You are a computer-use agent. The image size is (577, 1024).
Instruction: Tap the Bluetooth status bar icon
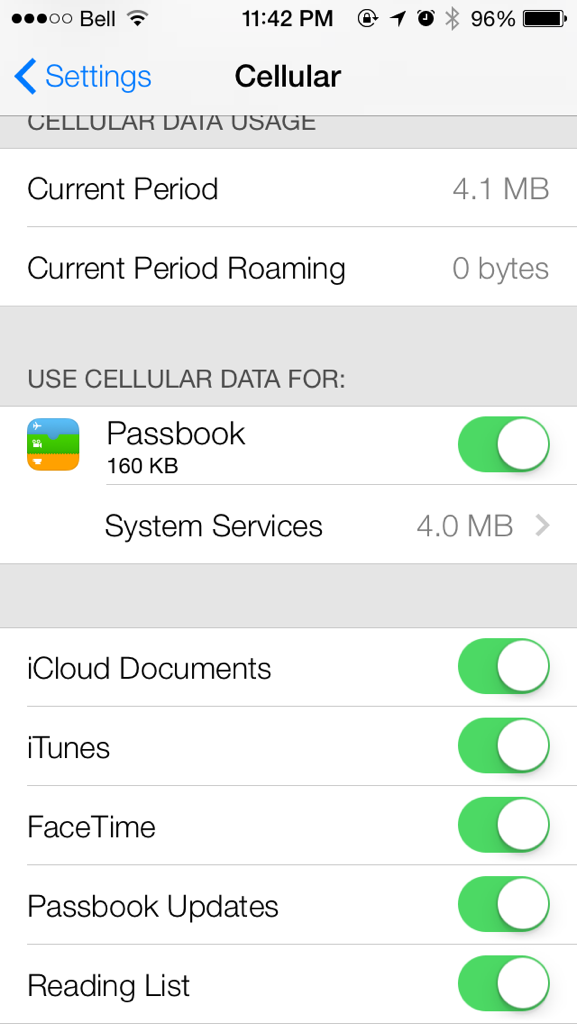(452, 19)
